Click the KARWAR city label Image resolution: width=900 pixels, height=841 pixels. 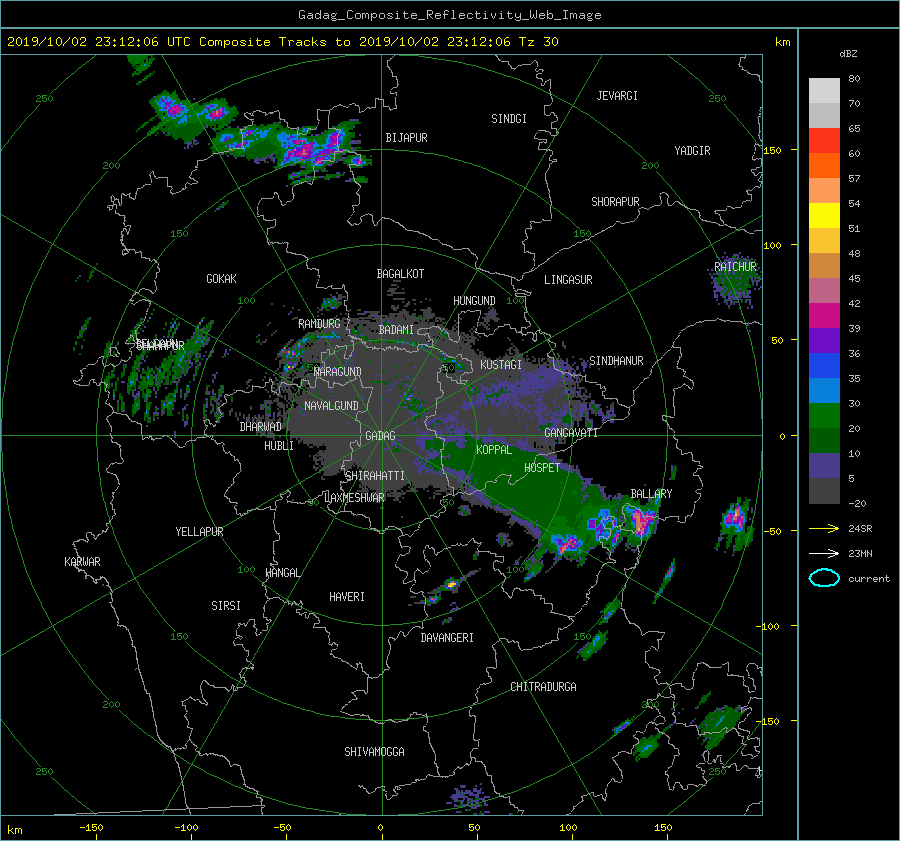click(x=82, y=562)
